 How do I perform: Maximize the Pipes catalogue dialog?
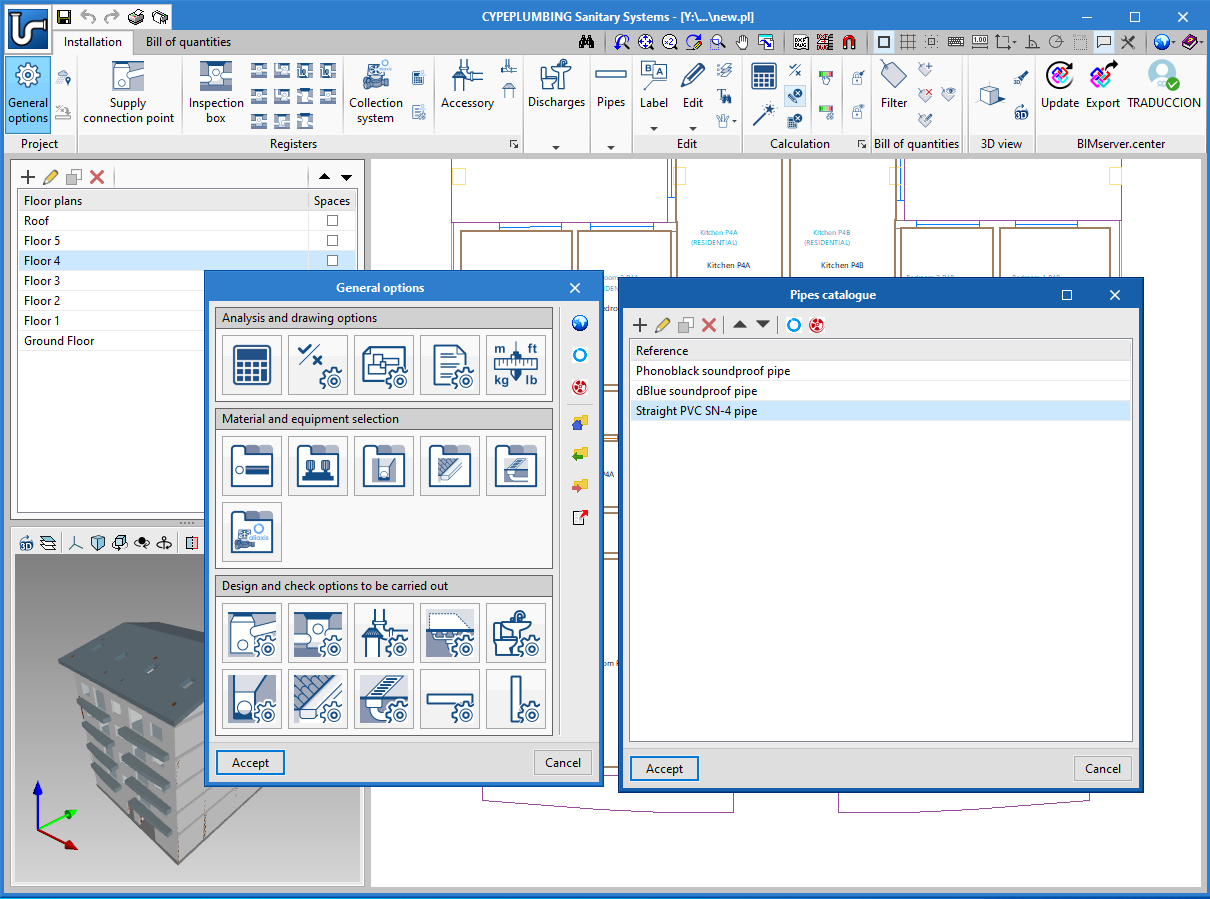(1067, 295)
